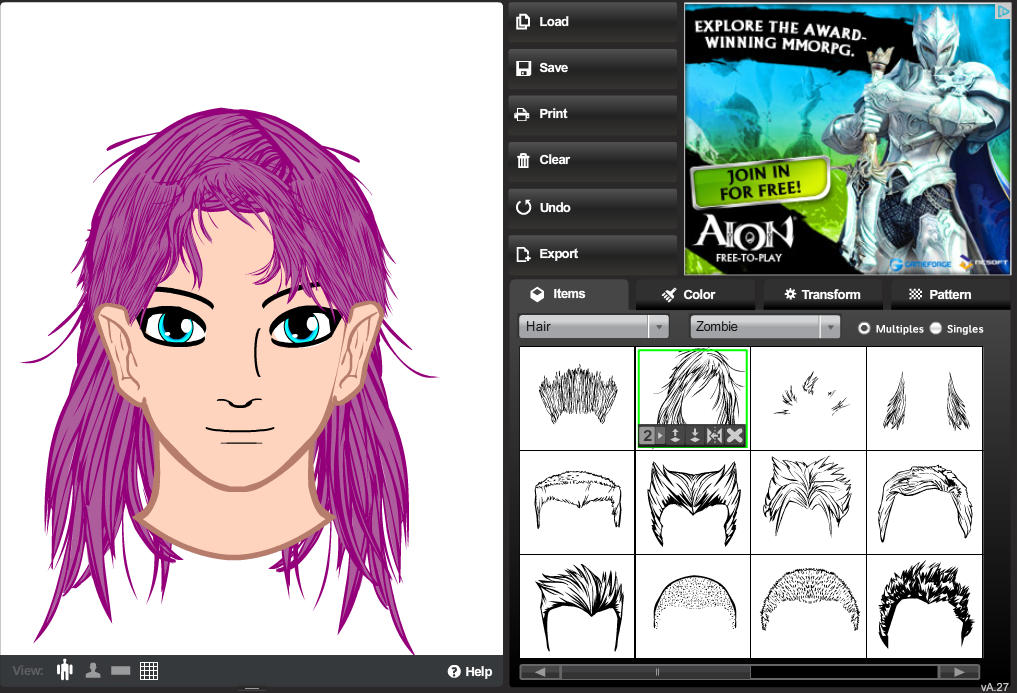The height and width of the screenshot is (693, 1019).
Task: Click the Undo button
Action: pyautogui.click(x=592, y=208)
